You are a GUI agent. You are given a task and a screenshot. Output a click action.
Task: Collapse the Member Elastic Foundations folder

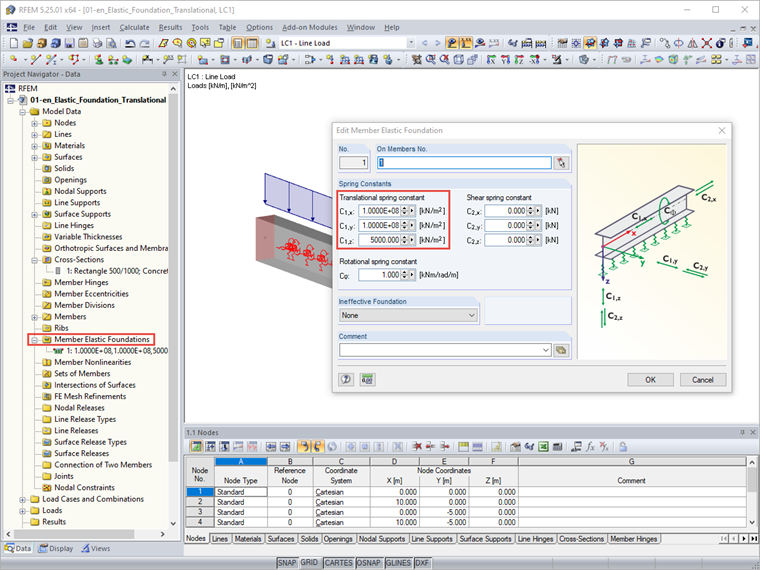(x=34, y=340)
